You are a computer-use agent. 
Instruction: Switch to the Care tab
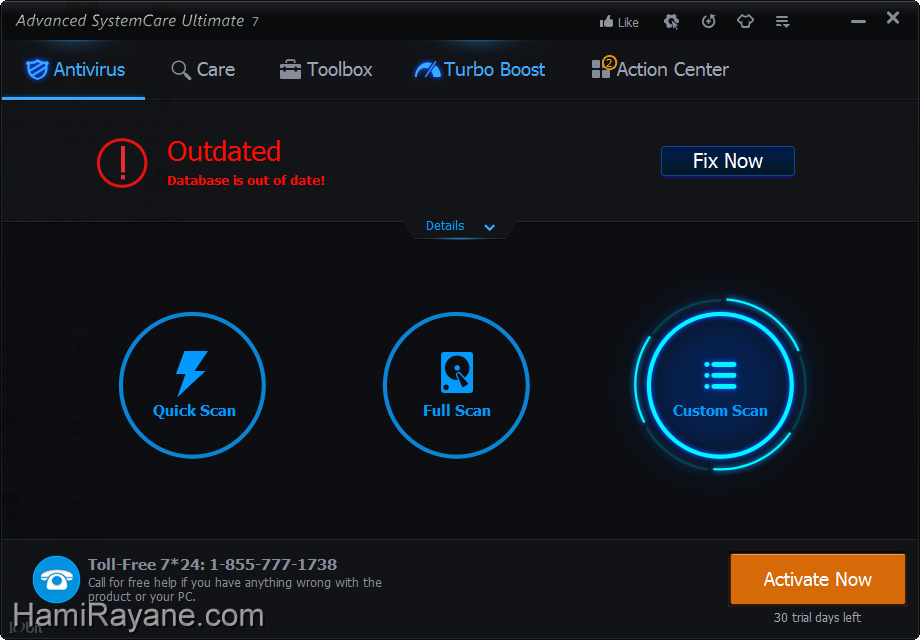pyautogui.click(x=203, y=70)
